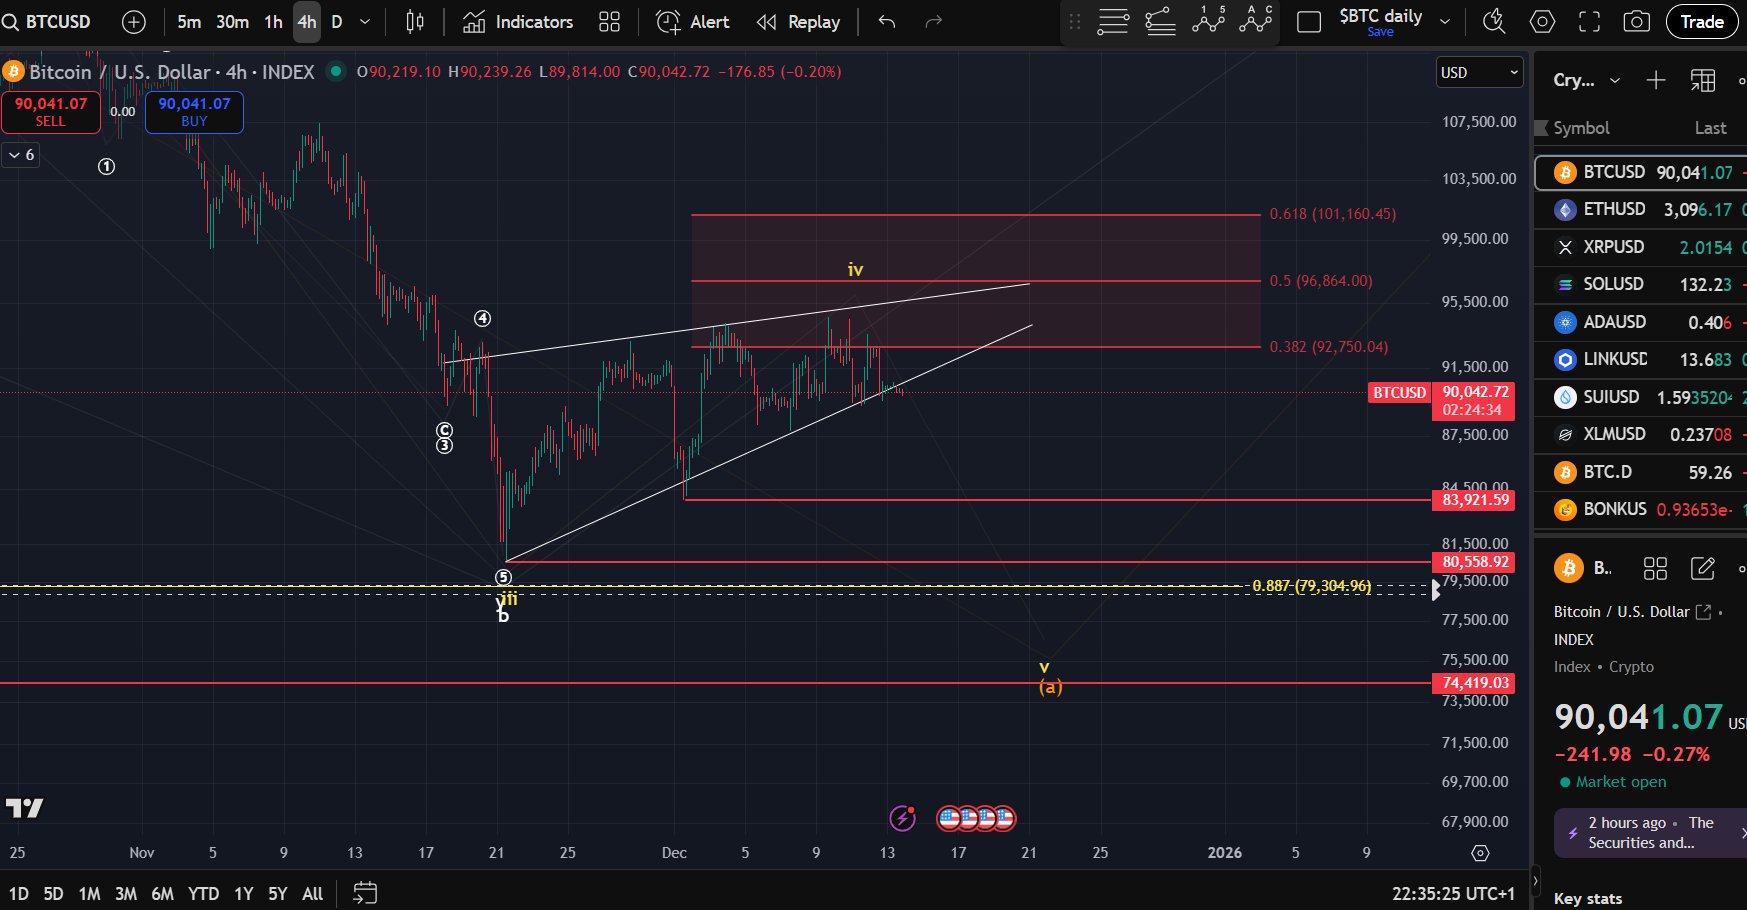
Task: Sort watchlist by Symbol column
Action: tap(1581, 128)
